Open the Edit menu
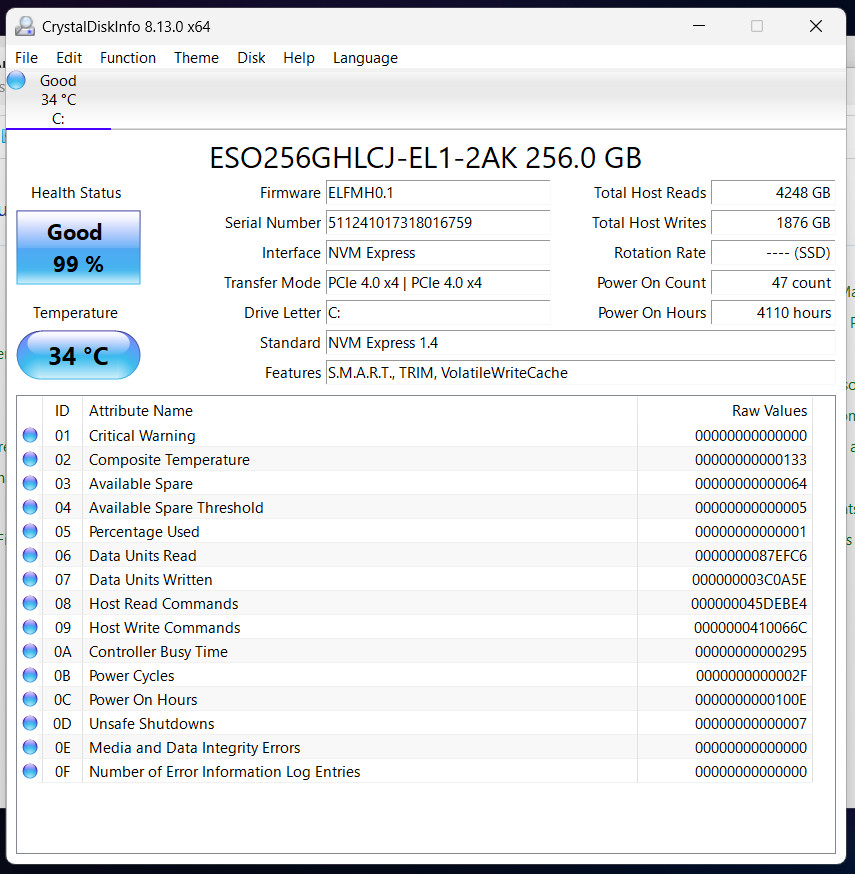Image resolution: width=855 pixels, height=874 pixels. (69, 58)
